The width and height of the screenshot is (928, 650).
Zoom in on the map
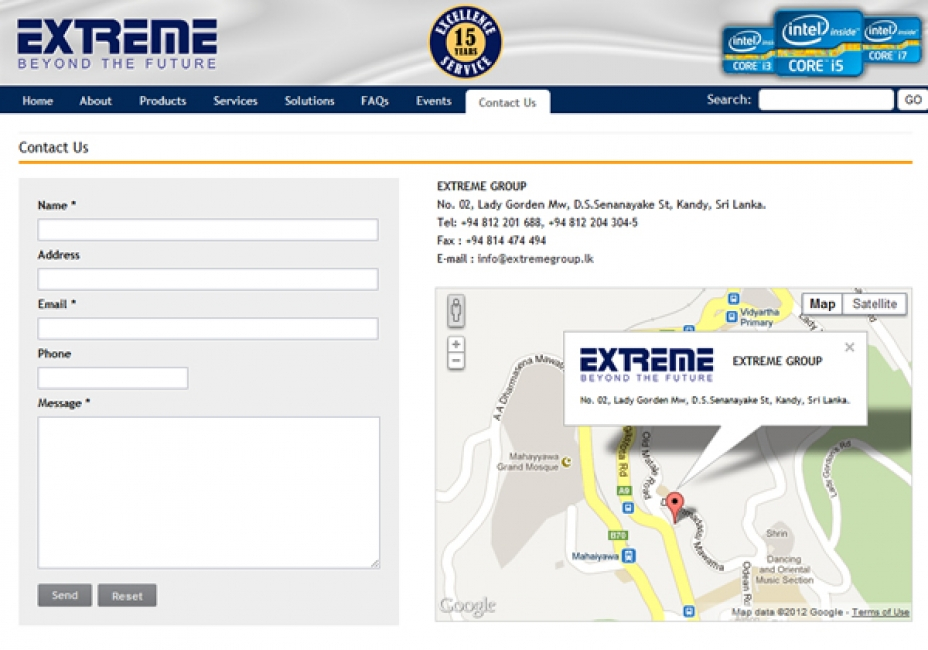pyautogui.click(x=456, y=344)
